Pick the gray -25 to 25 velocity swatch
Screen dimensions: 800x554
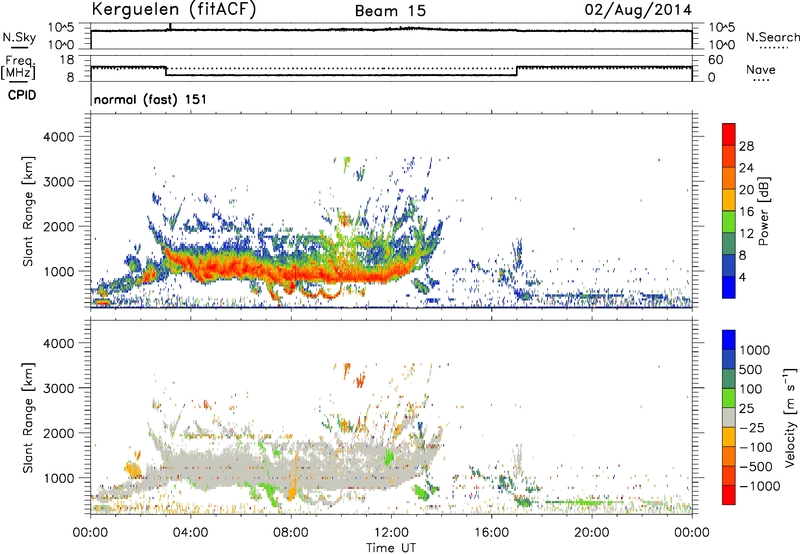coord(729,418)
